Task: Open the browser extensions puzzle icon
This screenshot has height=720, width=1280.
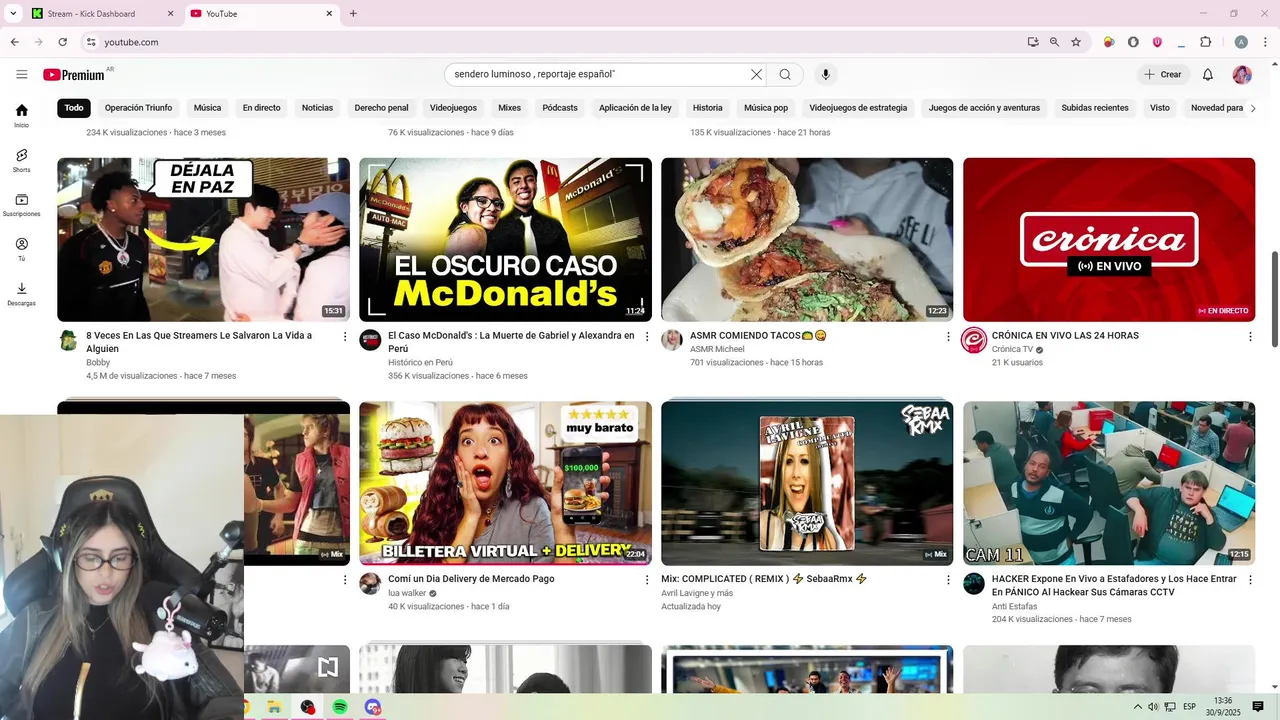Action: [1205, 42]
